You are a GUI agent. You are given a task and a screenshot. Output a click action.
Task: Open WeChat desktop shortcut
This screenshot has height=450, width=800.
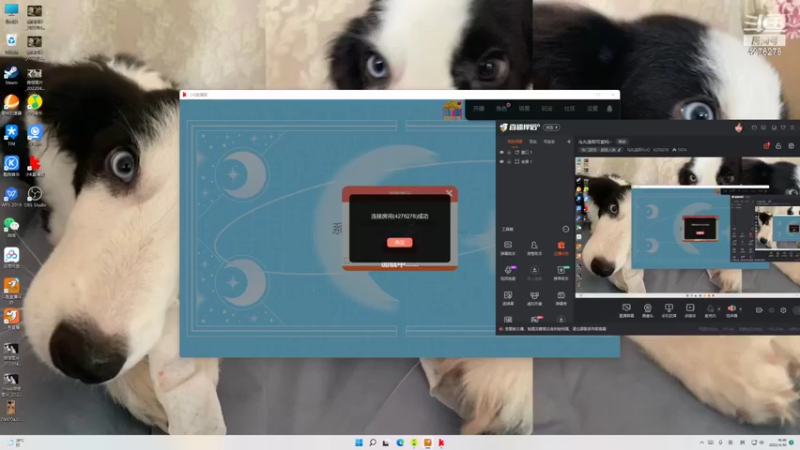coord(11,228)
